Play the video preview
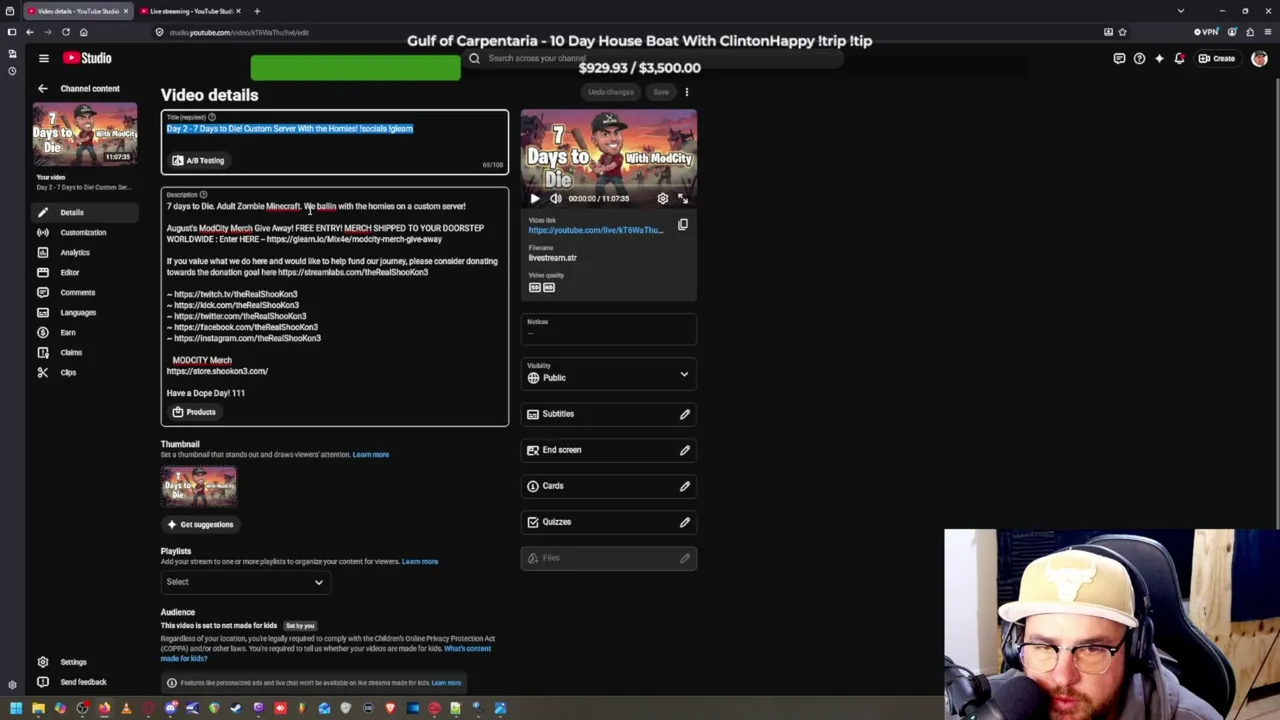1280x720 pixels. (534, 199)
